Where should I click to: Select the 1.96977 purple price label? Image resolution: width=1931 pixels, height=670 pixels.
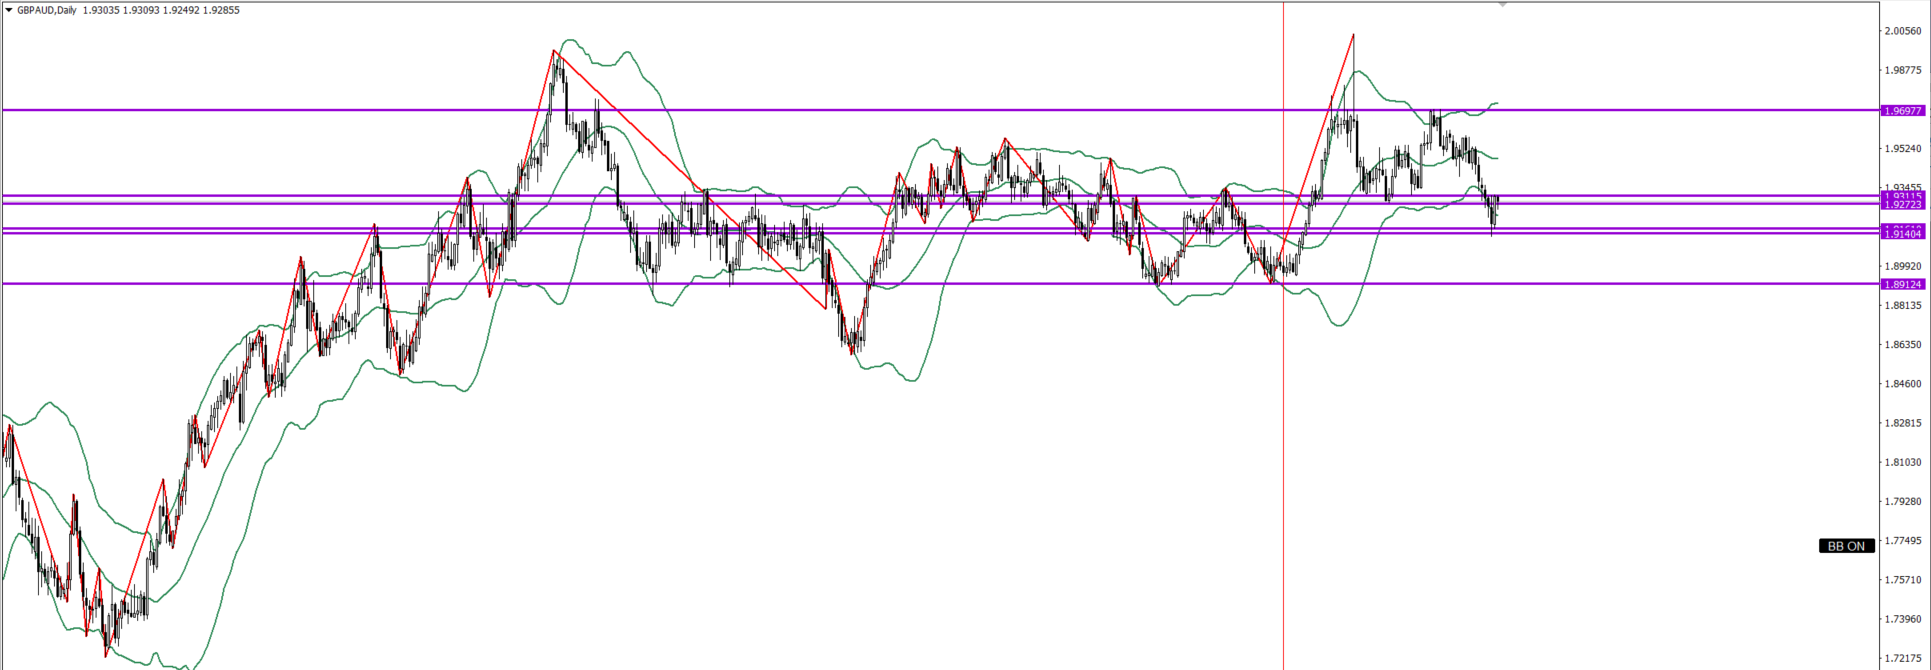tap(1902, 111)
